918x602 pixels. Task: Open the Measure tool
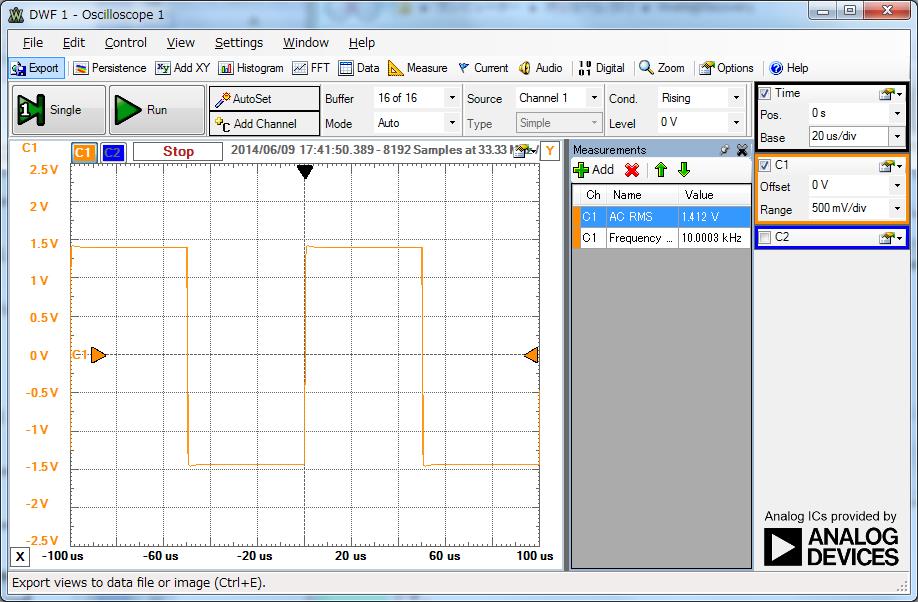[418, 68]
